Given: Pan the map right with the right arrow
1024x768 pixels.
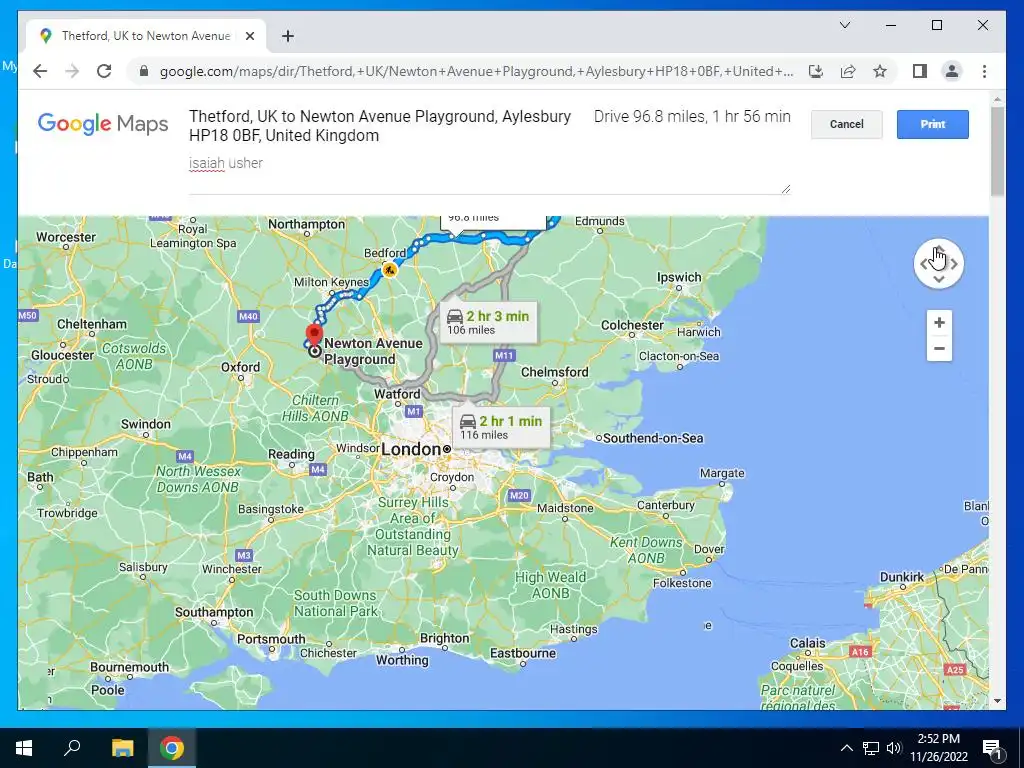Looking at the screenshot, I should pyautogui.click(x=954, y=264).
